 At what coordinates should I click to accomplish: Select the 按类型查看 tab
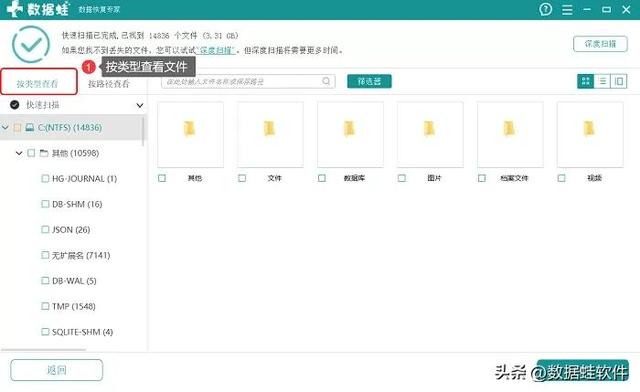[38, 82]
